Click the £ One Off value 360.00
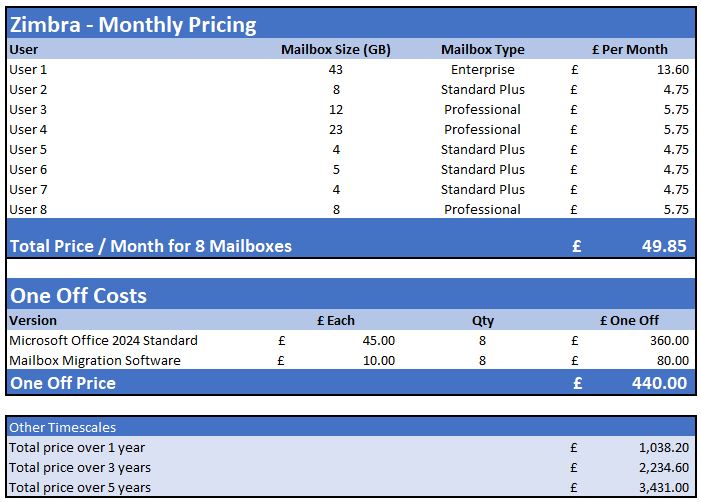Image resolution: width=701 pixels, height=502 pixels. tap(669, 341)
